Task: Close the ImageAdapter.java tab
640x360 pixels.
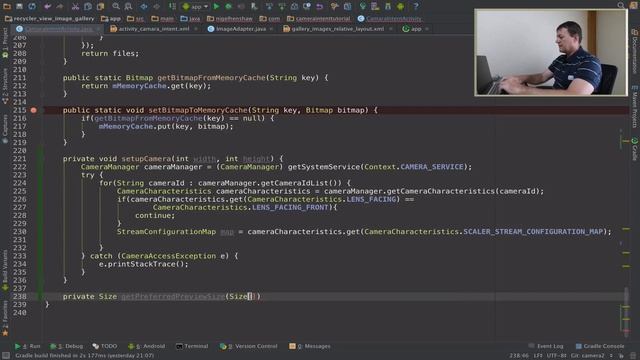Action: pos(271,29)
